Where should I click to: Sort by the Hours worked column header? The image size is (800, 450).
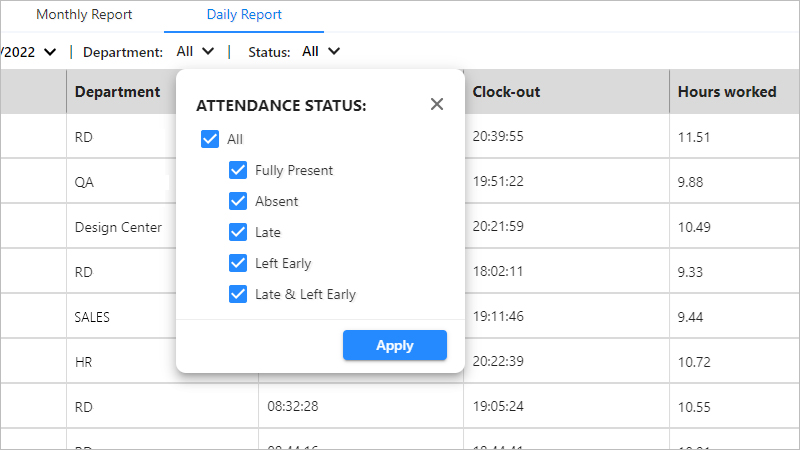[727, 92]
